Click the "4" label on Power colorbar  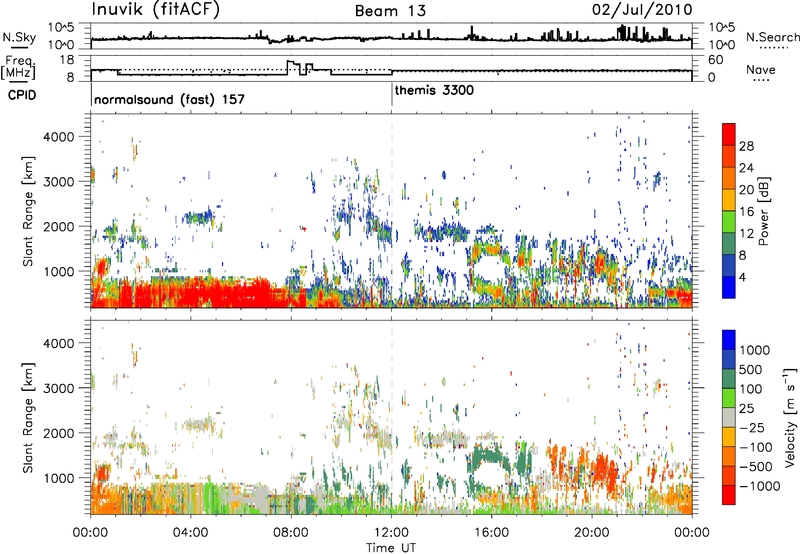[743, 278]
